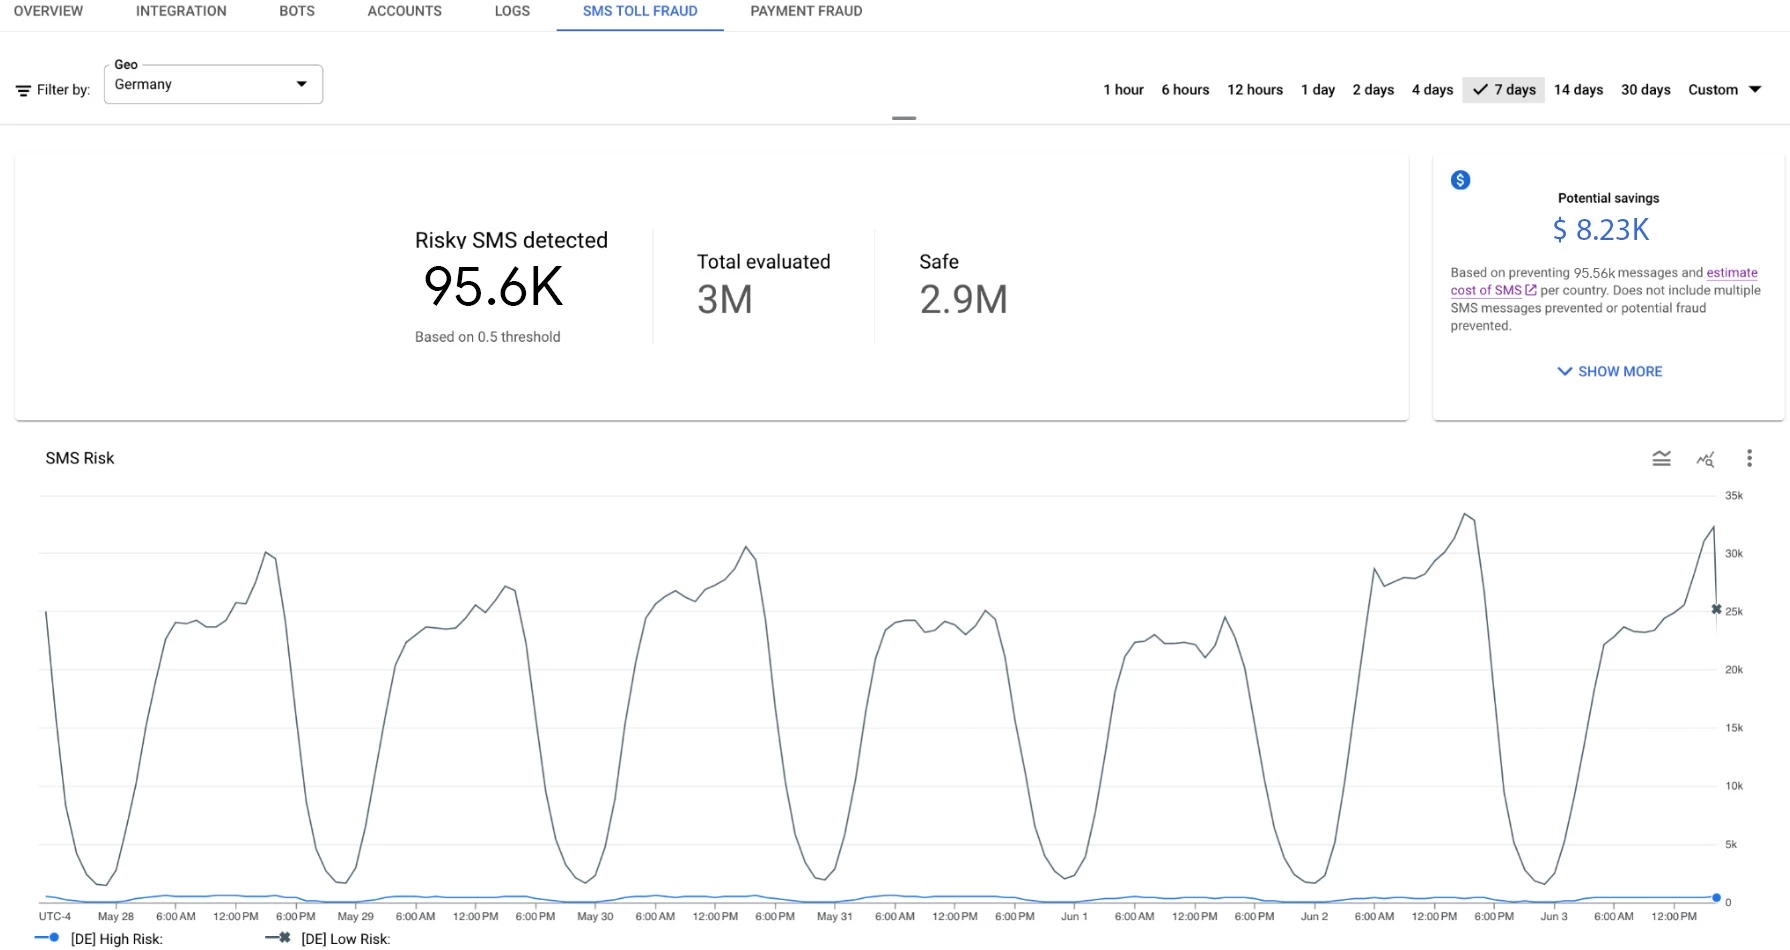
Task: Click the Based on 0.5 threshold text
Action: point(487,337)
